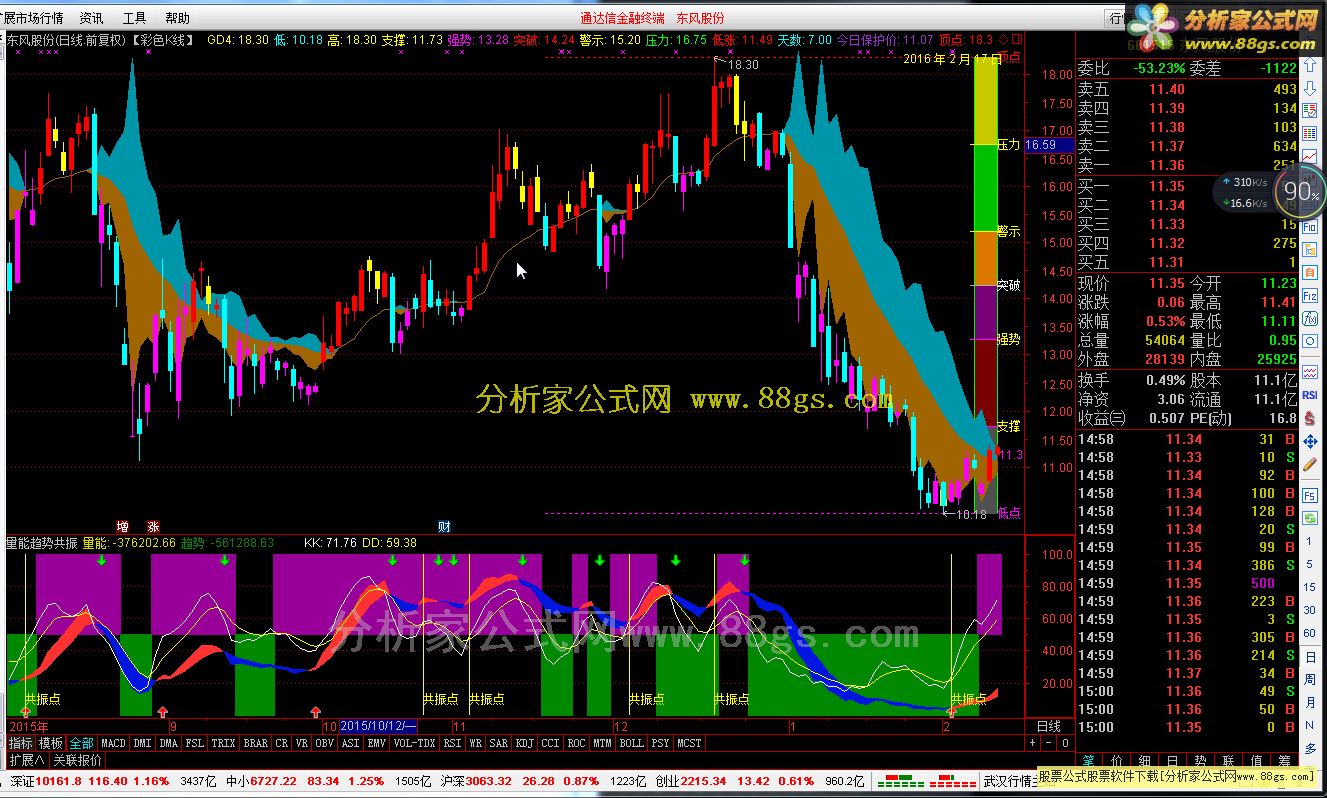
Task: Select the OBV indicator
Action: point(325,743)
